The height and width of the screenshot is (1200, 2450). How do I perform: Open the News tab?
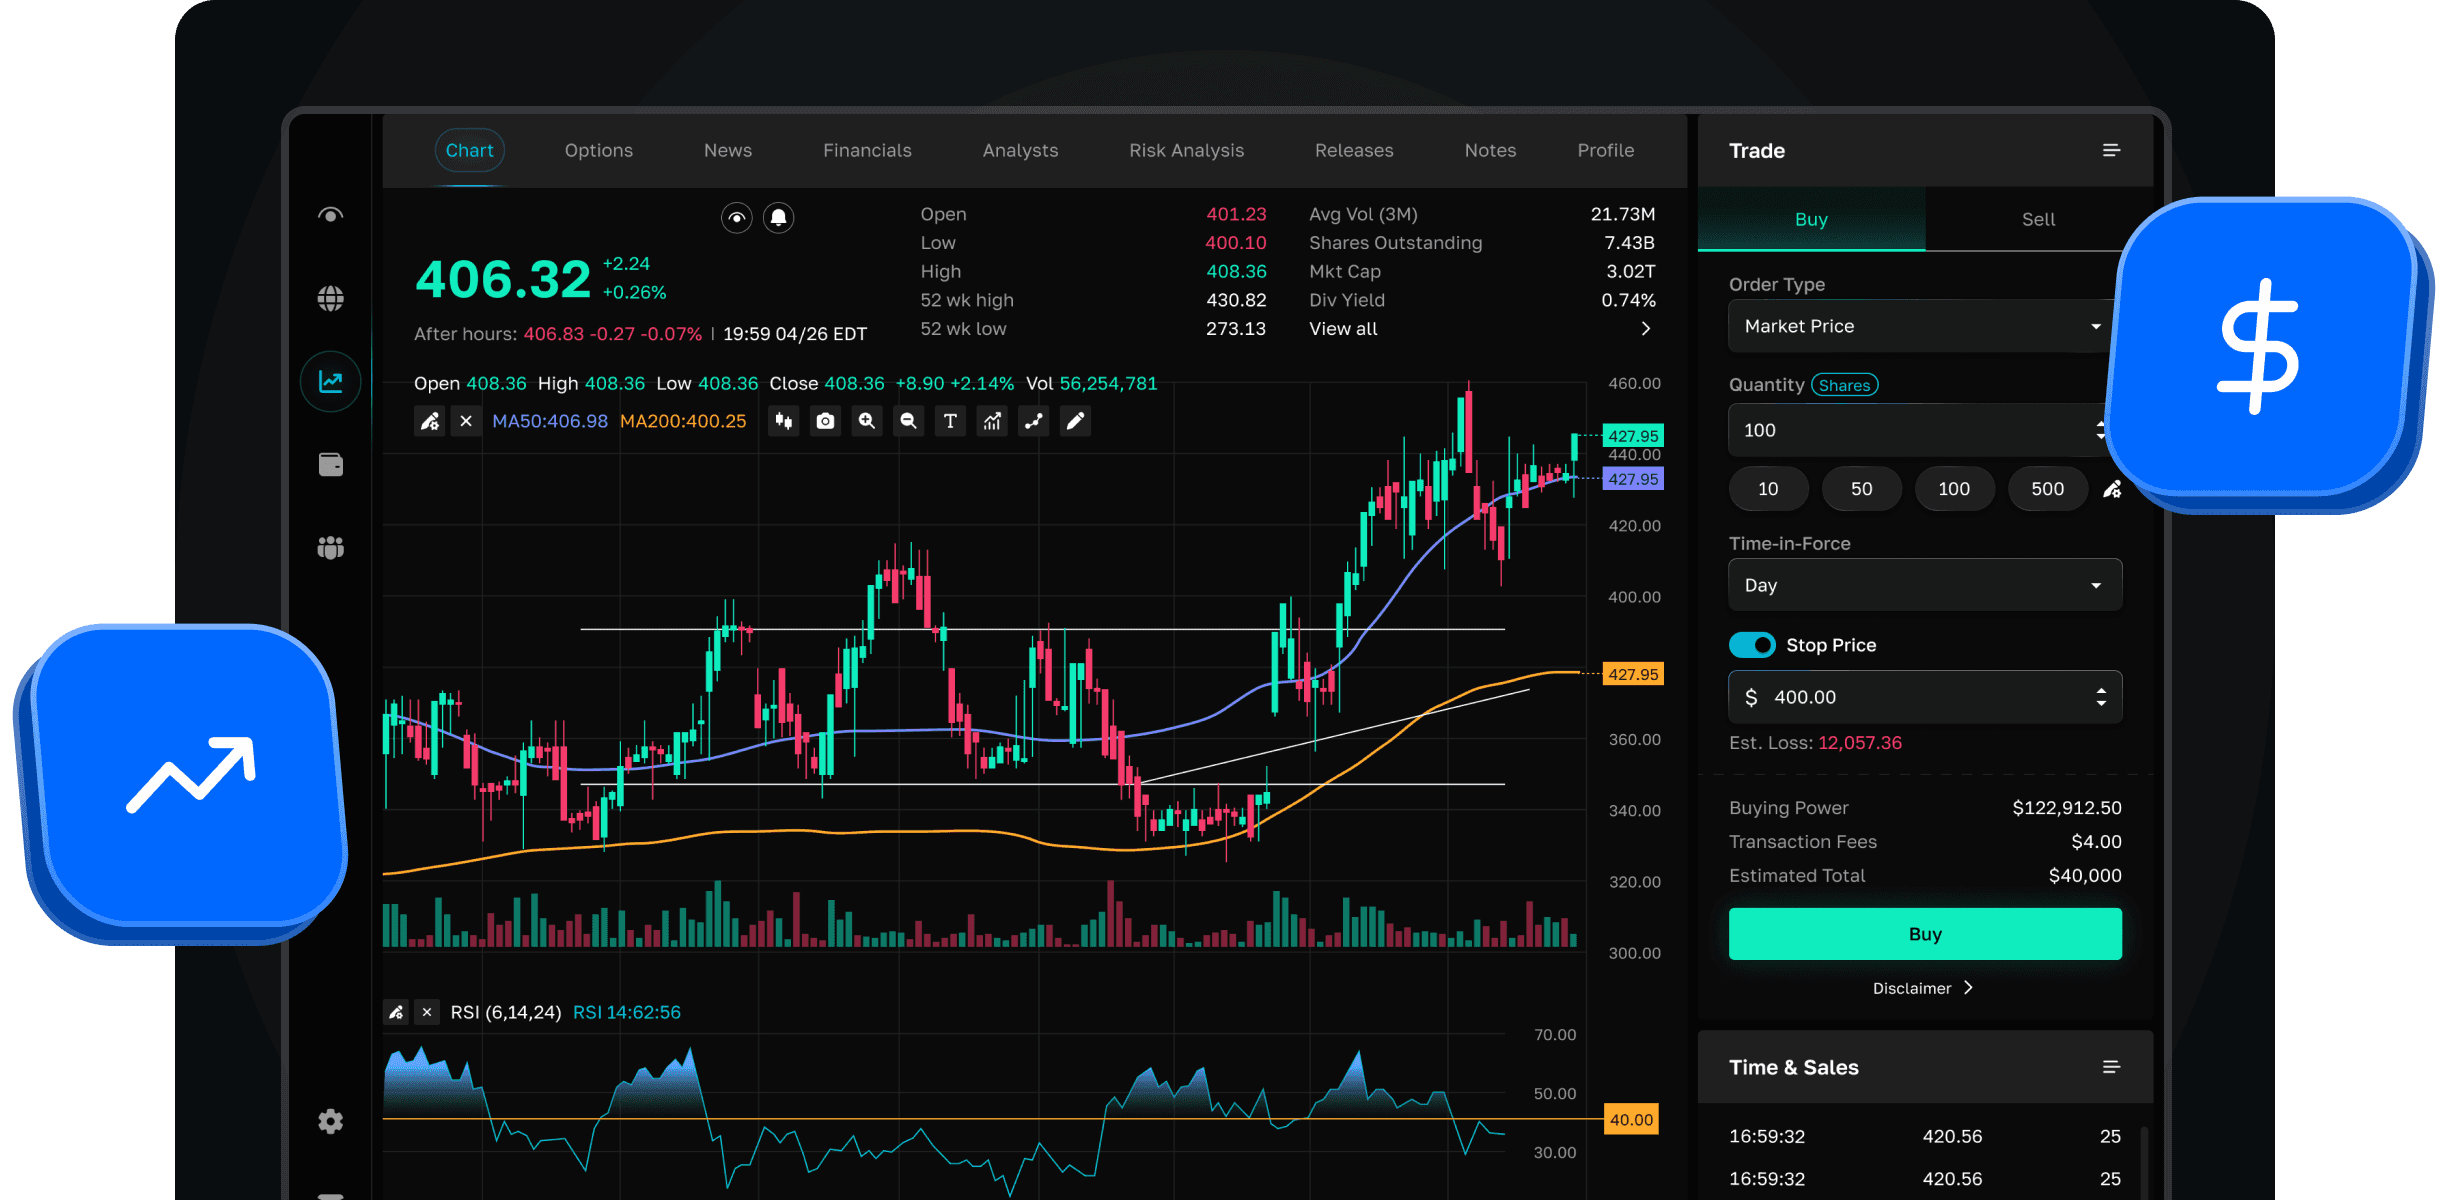pyautogui.click(x=727, y=150)
